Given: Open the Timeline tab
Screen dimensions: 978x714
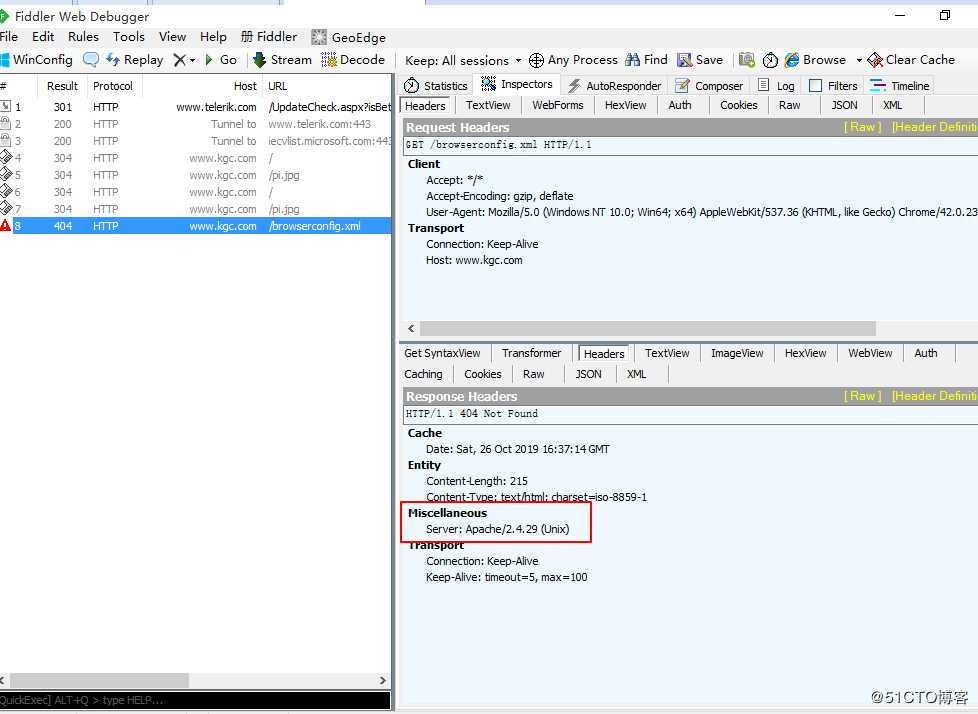Looking at the screenshot, I should [x=899, y=85].
